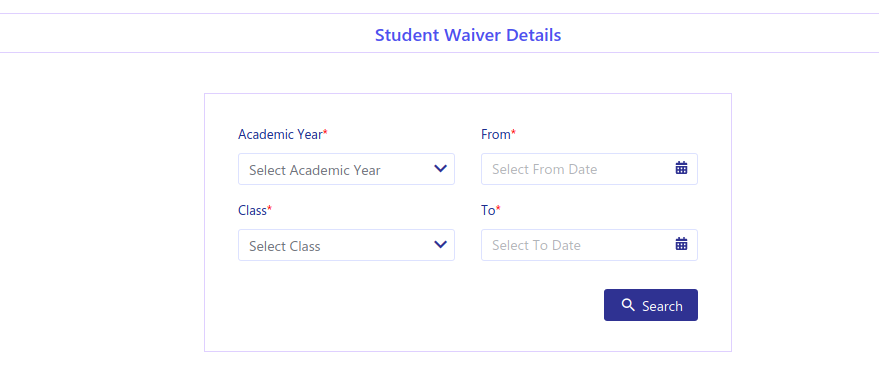Open the From date calendar icon
Image resolution: width=879 pixels, height=392 pixels.
pyautogui.click(x=681, y=168)
